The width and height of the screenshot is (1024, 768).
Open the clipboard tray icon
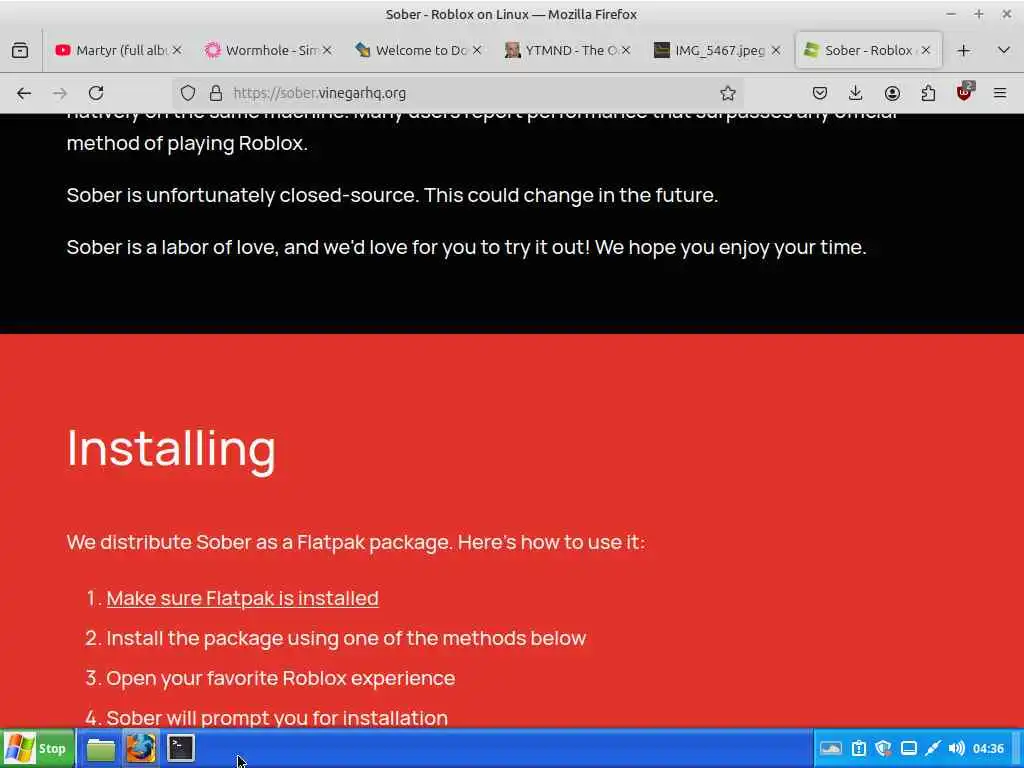coord(859,748)
